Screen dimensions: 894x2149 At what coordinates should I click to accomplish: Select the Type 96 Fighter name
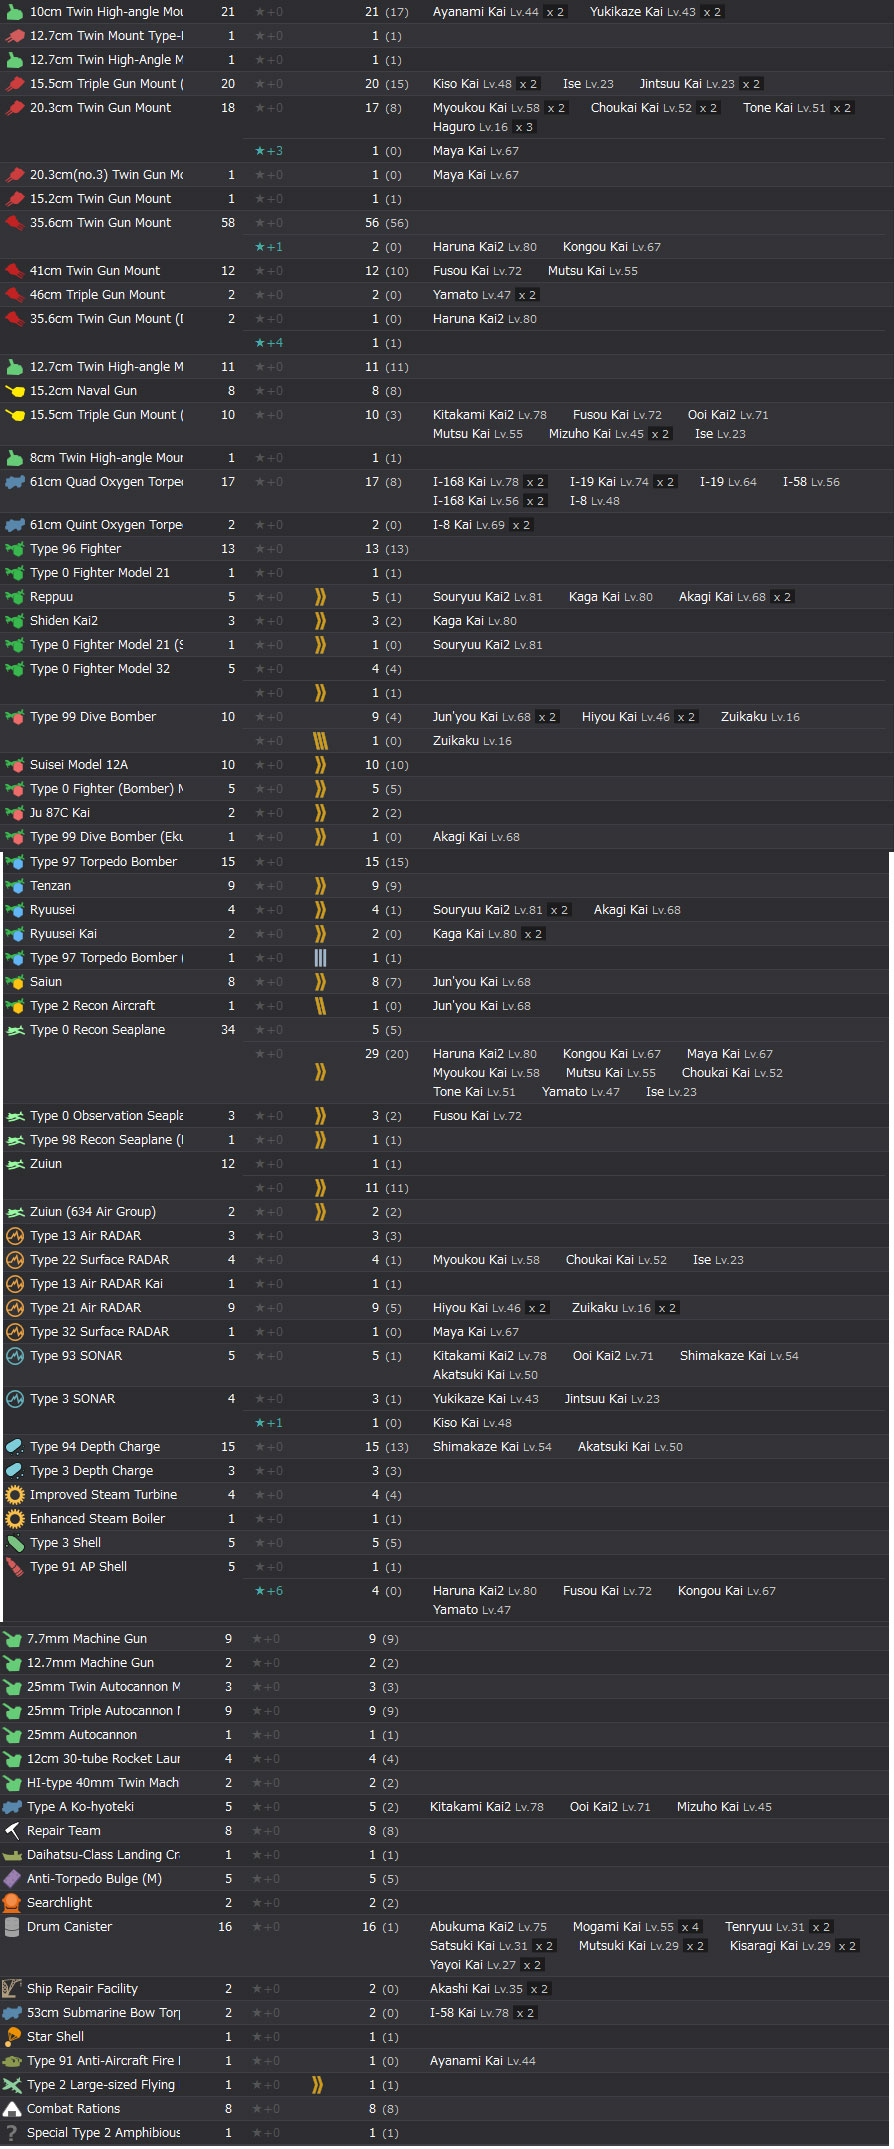click(x=75, y=549)
